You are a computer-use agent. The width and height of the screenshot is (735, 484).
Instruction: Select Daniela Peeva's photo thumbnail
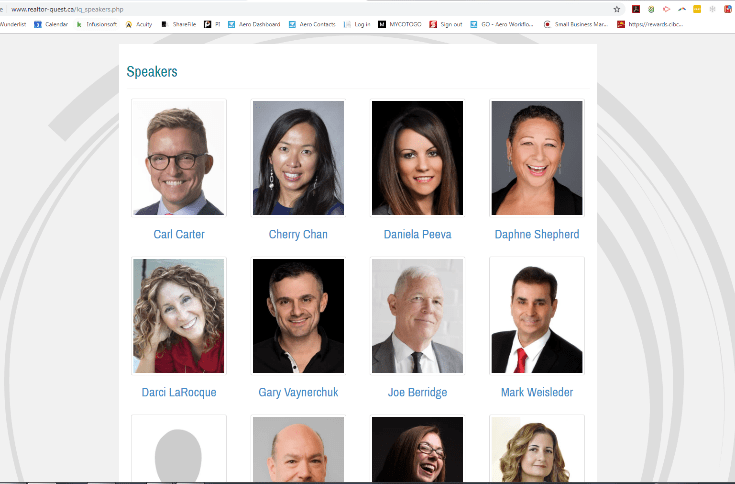pos(417,158)
